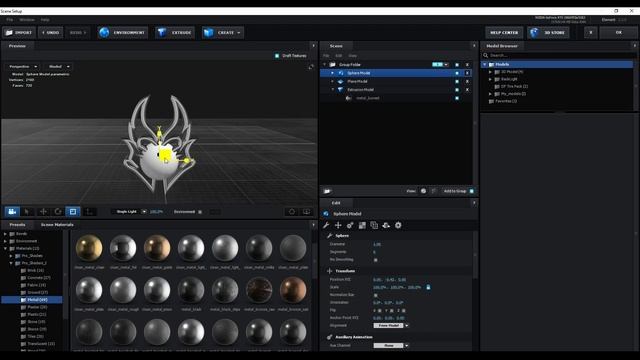Open the duplicate squares tab icon
Viewport: 640px width, 360px height.
coord(374,225)
